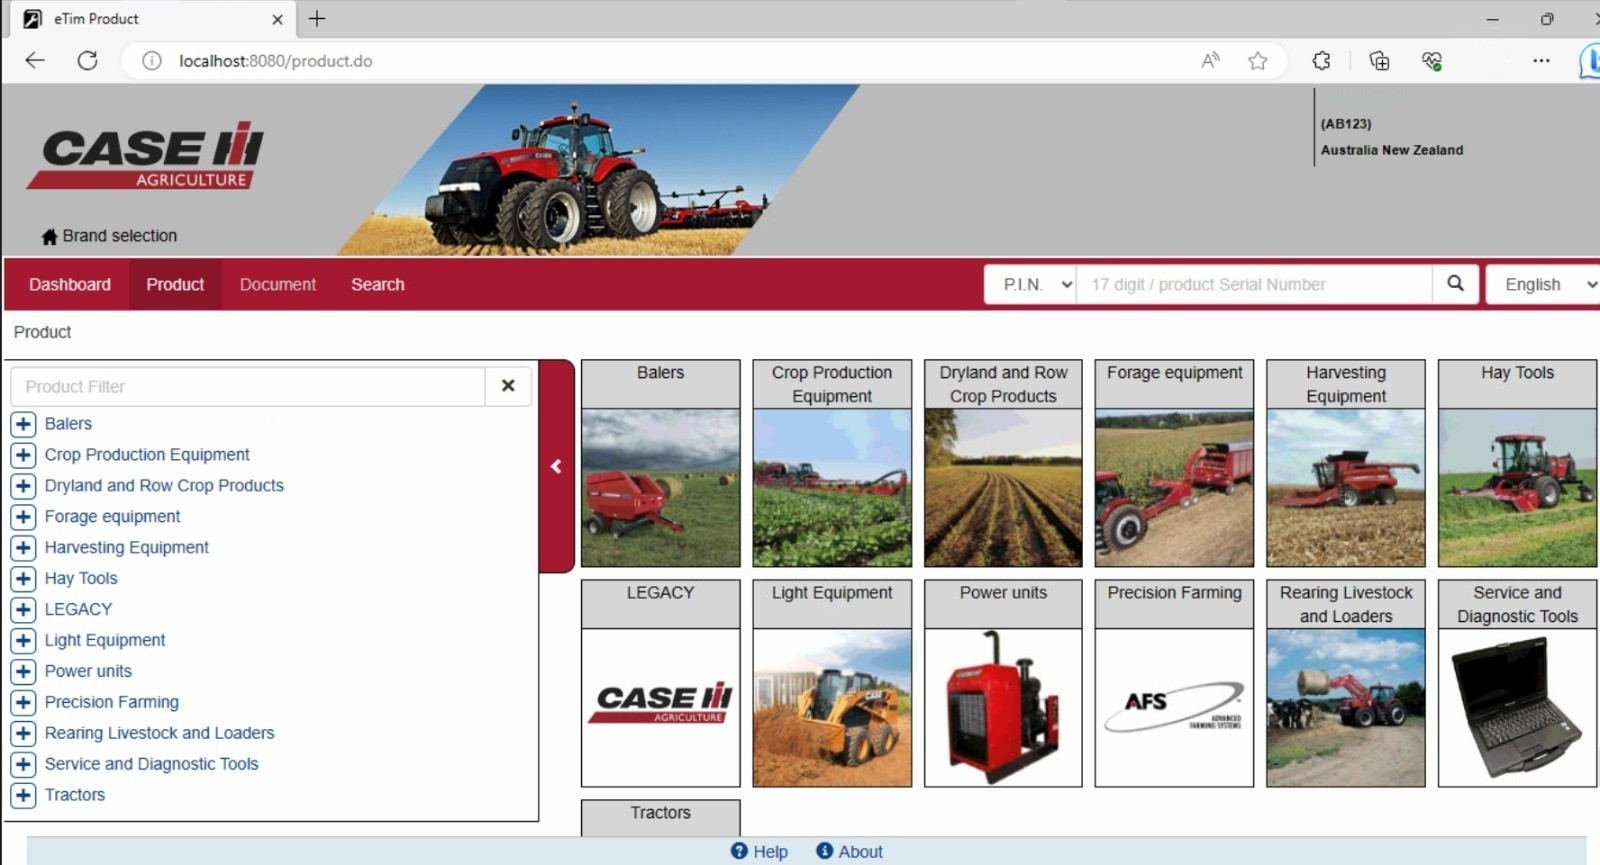
Task: Select Tractors label in product tree
Action: (75, 795)
